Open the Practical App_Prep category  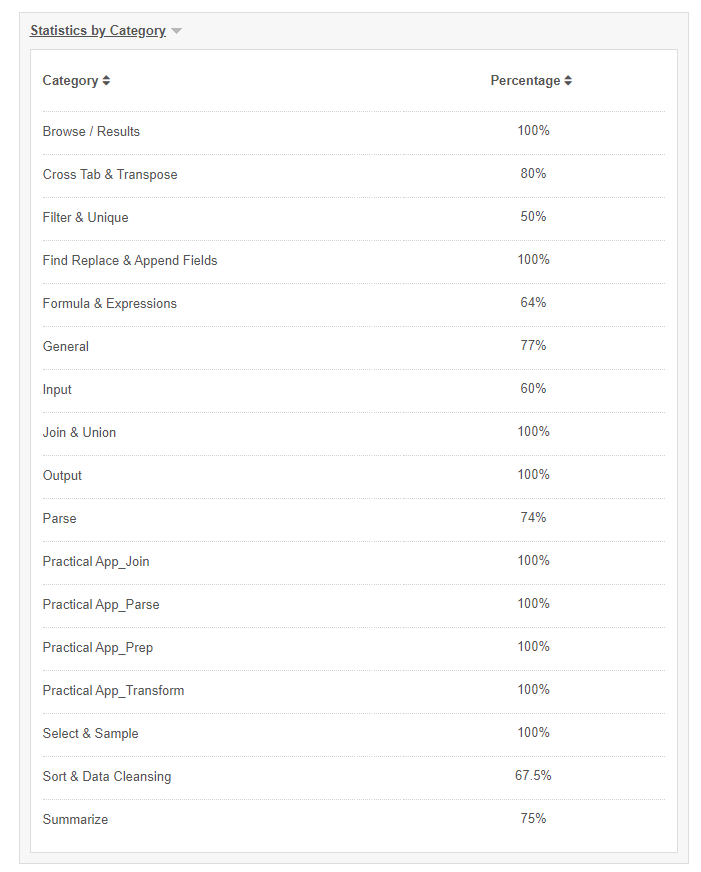point(97,647)
